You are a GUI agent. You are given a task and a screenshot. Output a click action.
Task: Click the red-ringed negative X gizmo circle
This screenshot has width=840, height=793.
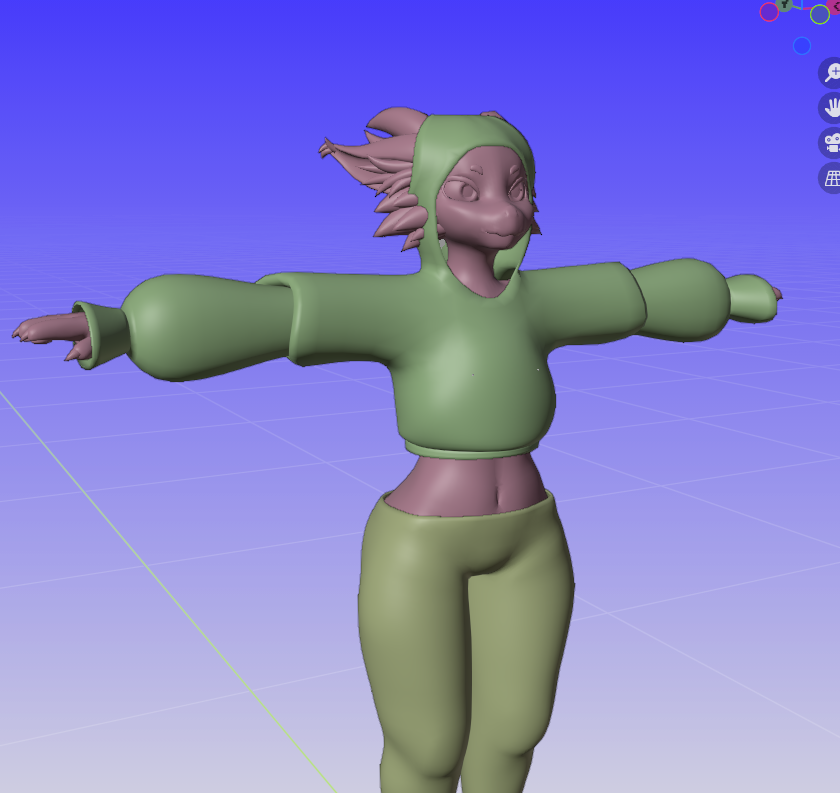tap(769, 12)
